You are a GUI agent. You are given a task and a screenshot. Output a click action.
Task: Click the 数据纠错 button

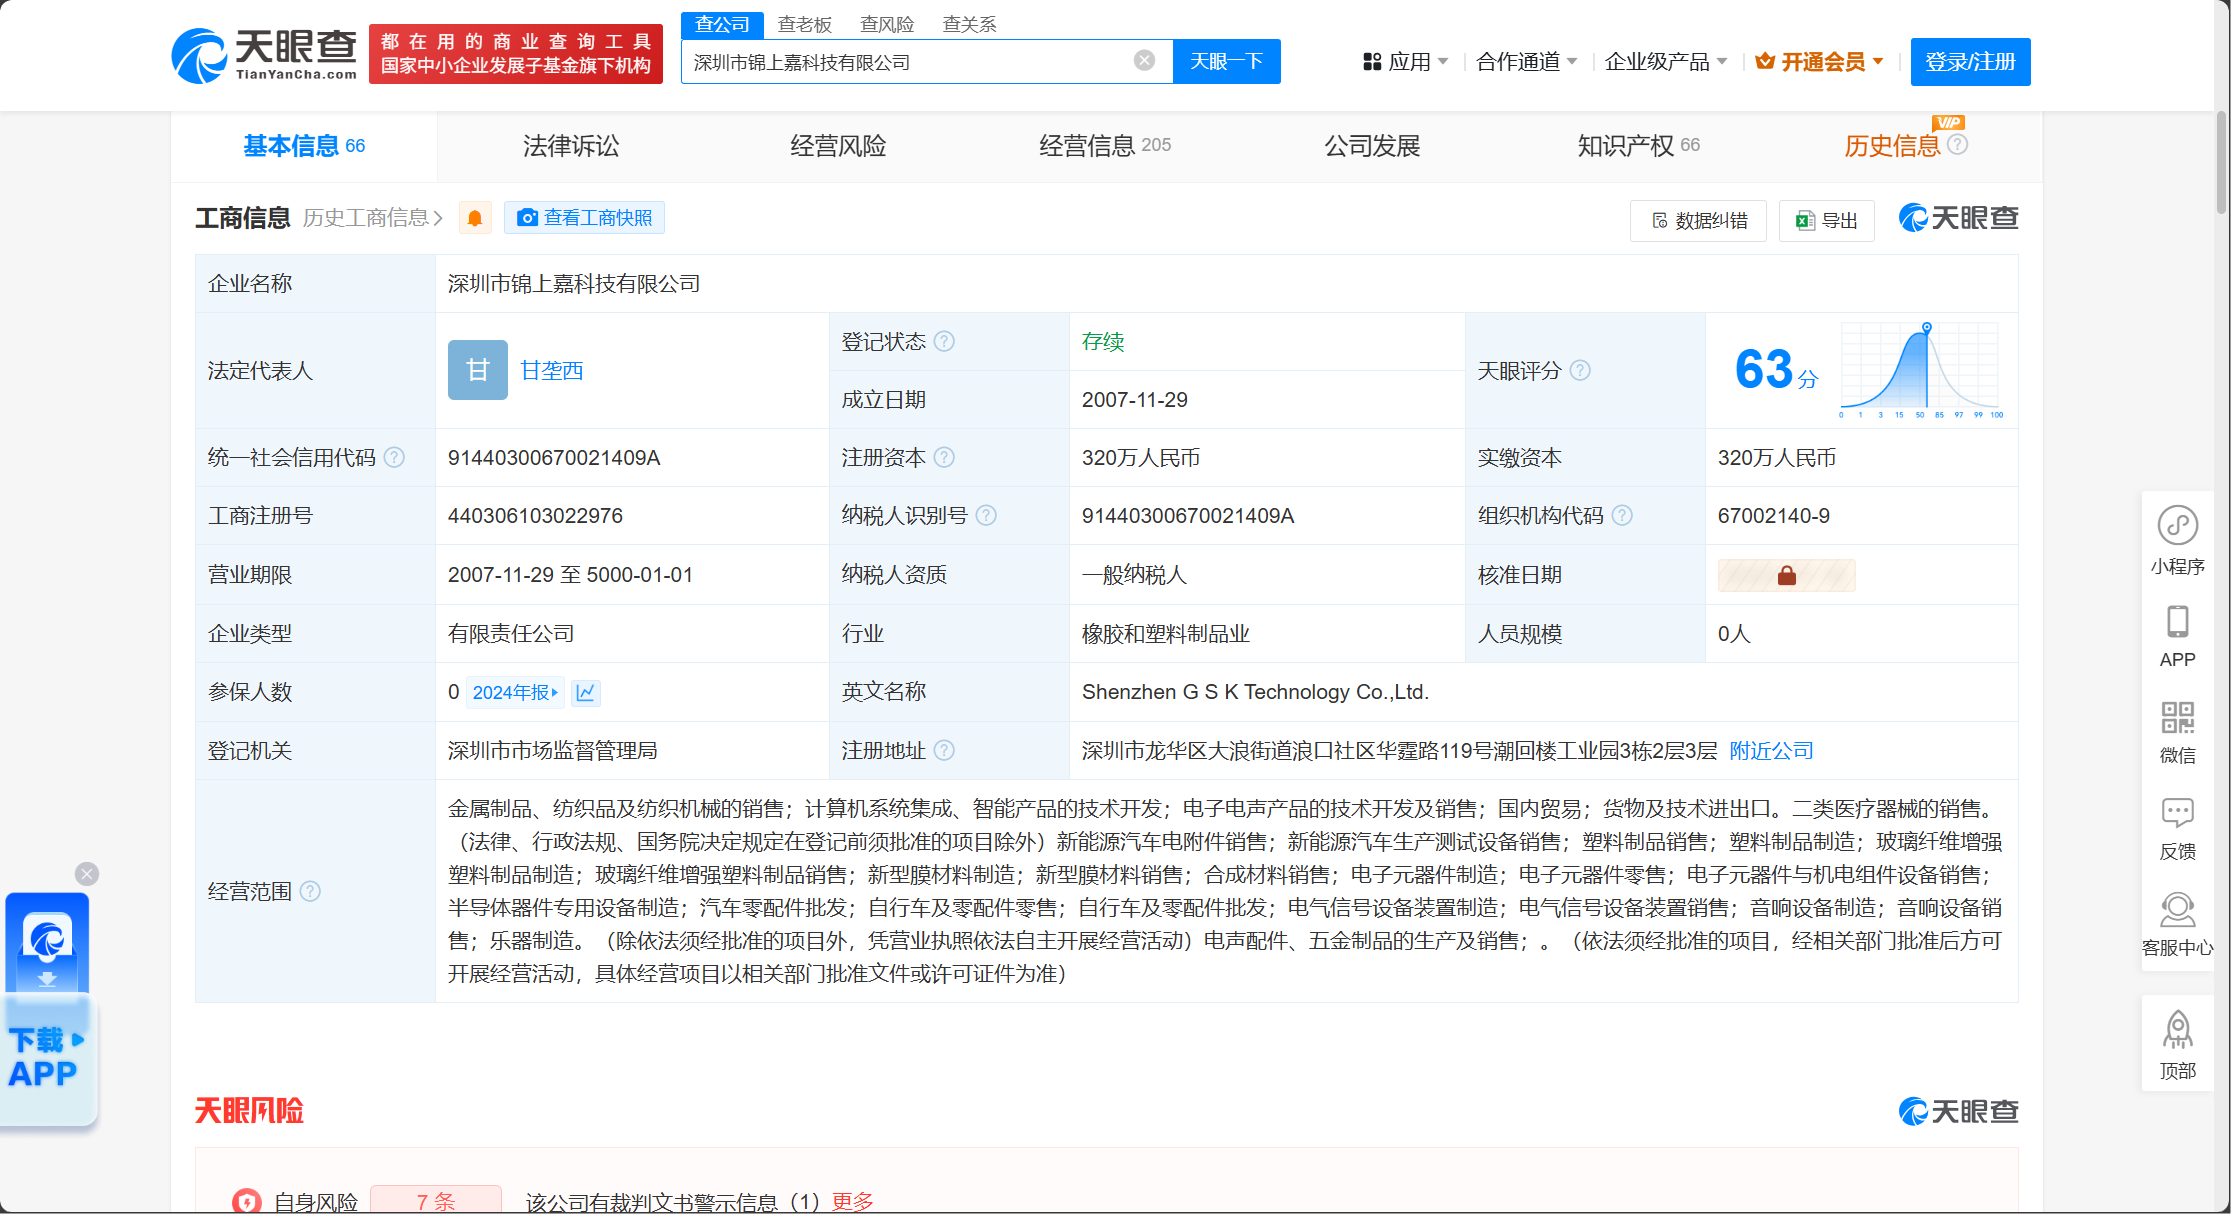pos(1698,220)
